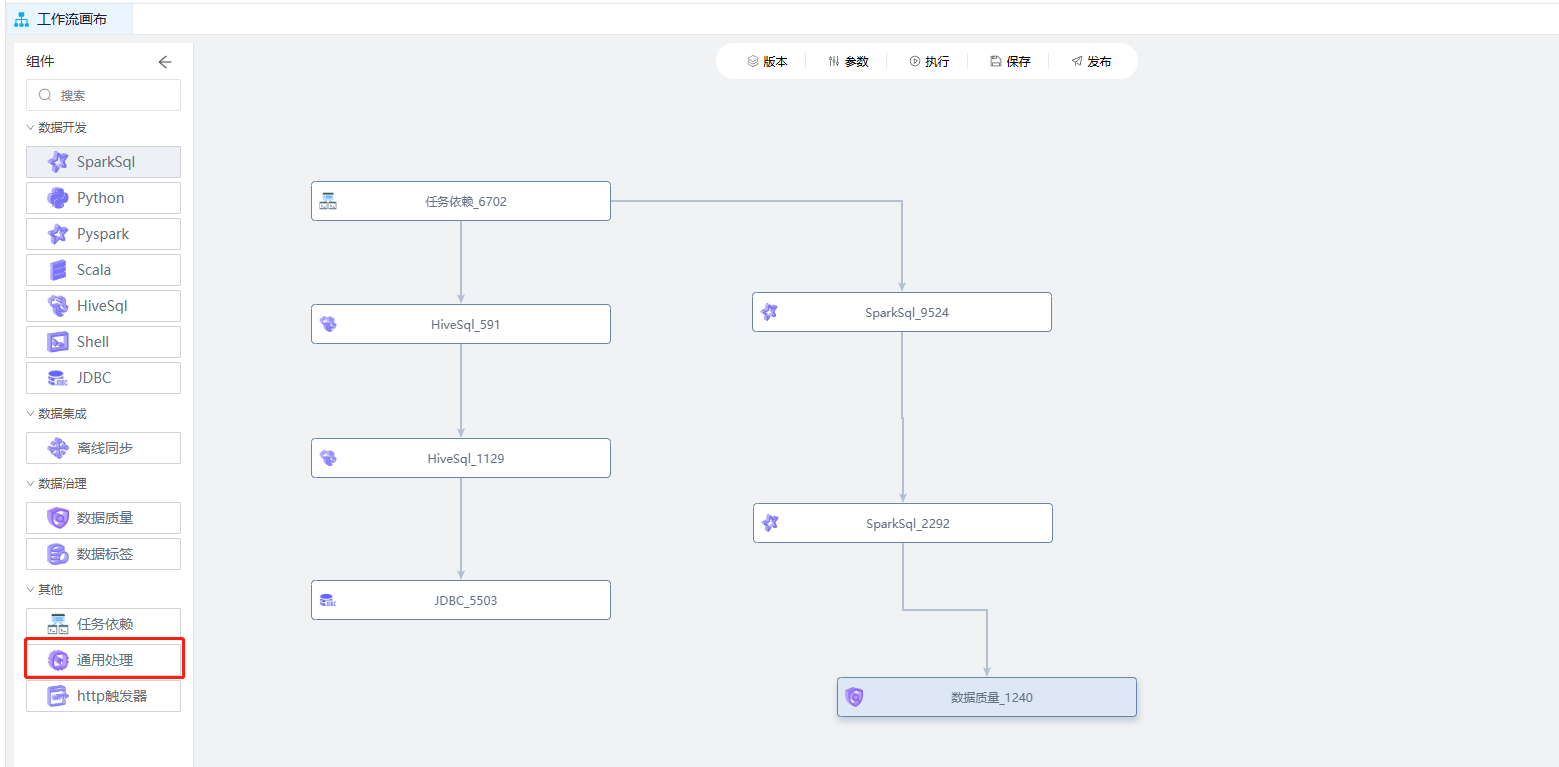
Task: Click icon on node HiveSql_1129
Action: click(x=328, y=458)
